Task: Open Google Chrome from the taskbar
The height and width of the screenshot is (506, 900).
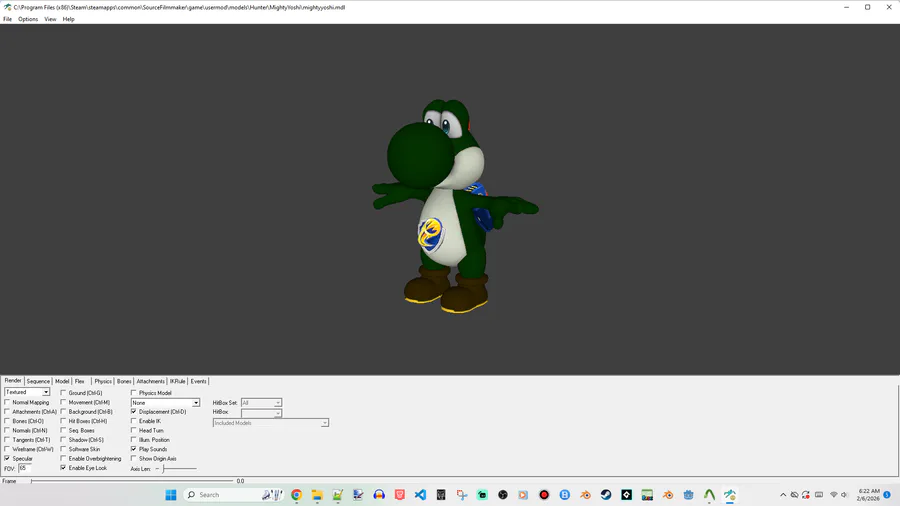Action: pos(296,495)
